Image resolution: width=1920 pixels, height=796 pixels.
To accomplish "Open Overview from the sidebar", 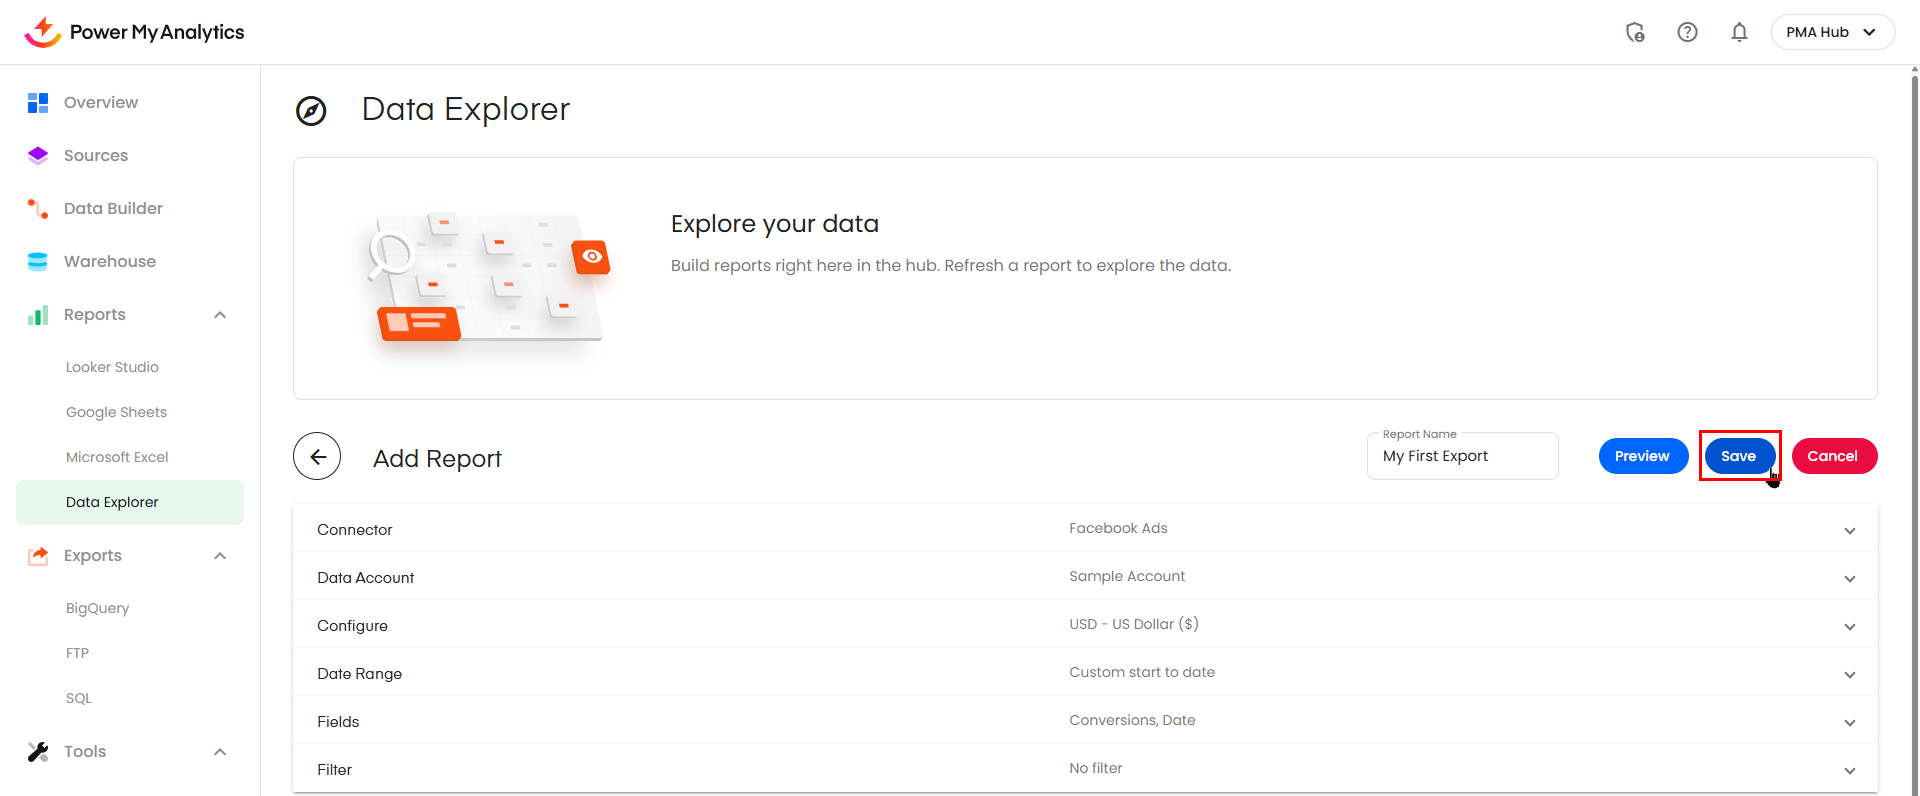I will click(100, 103).
